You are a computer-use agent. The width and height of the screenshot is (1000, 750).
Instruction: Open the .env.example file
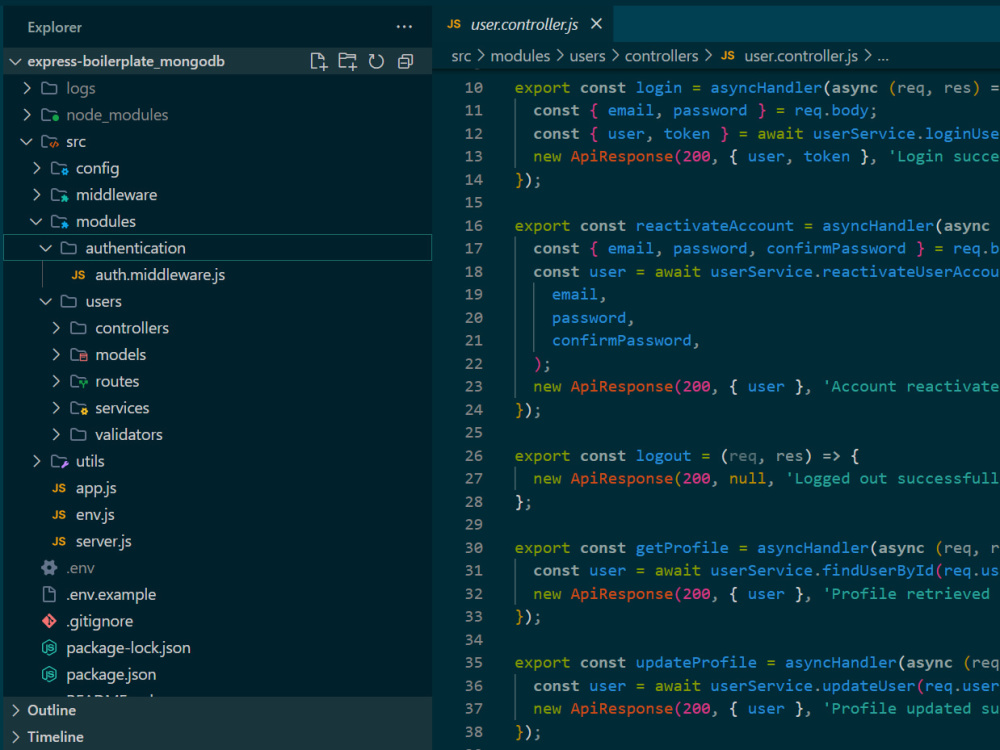point(111,594)
